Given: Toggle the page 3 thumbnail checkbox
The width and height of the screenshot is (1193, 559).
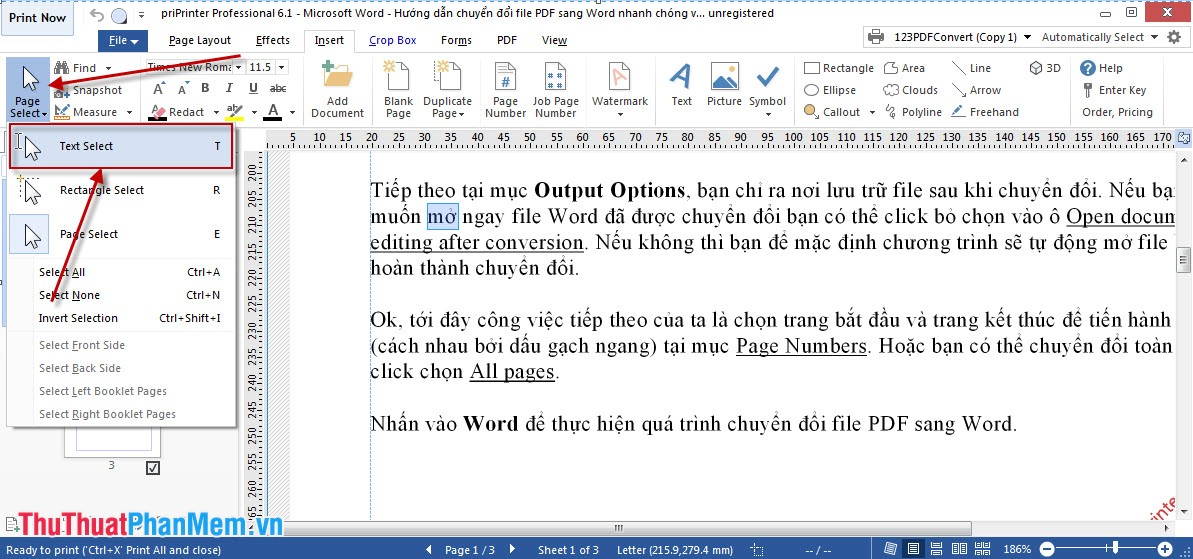Looking at the screenshot, I should tap(153, 467).
